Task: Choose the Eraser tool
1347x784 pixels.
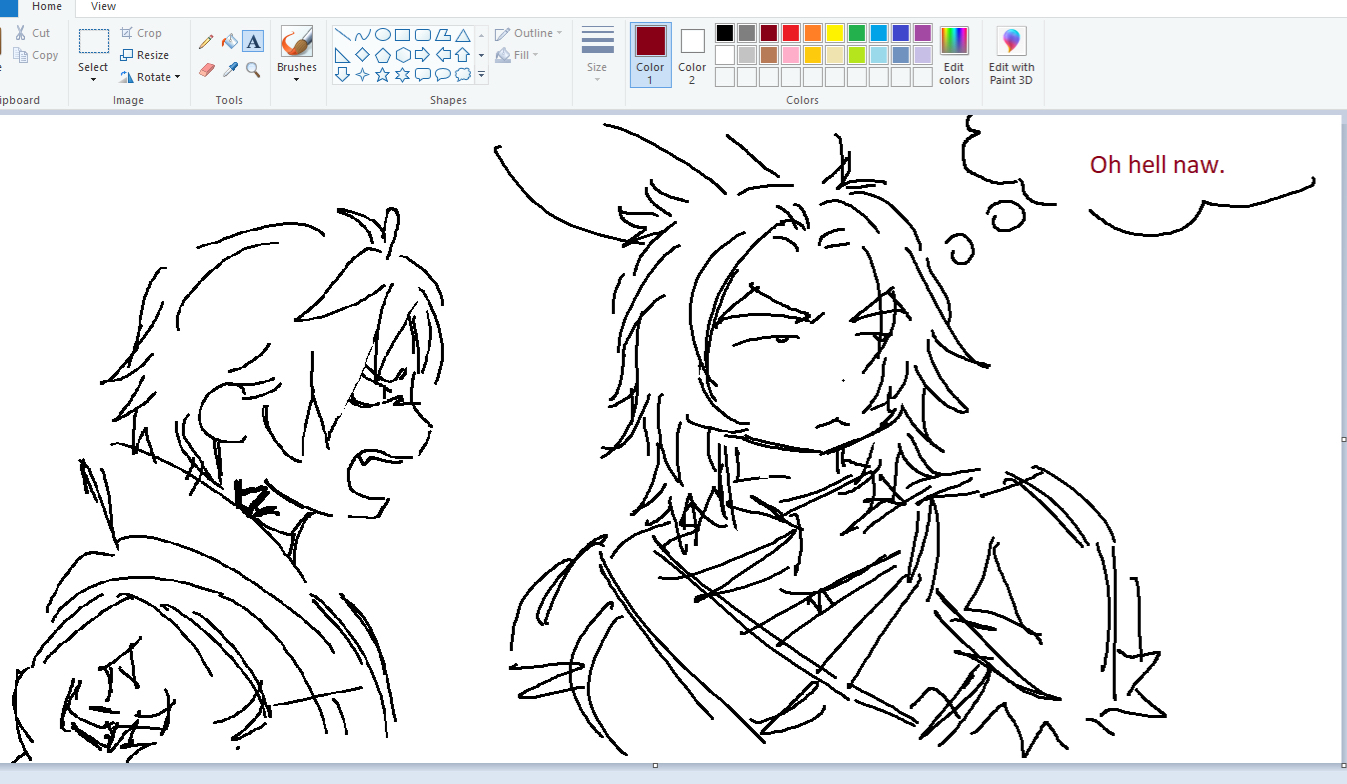Action: 206,69
